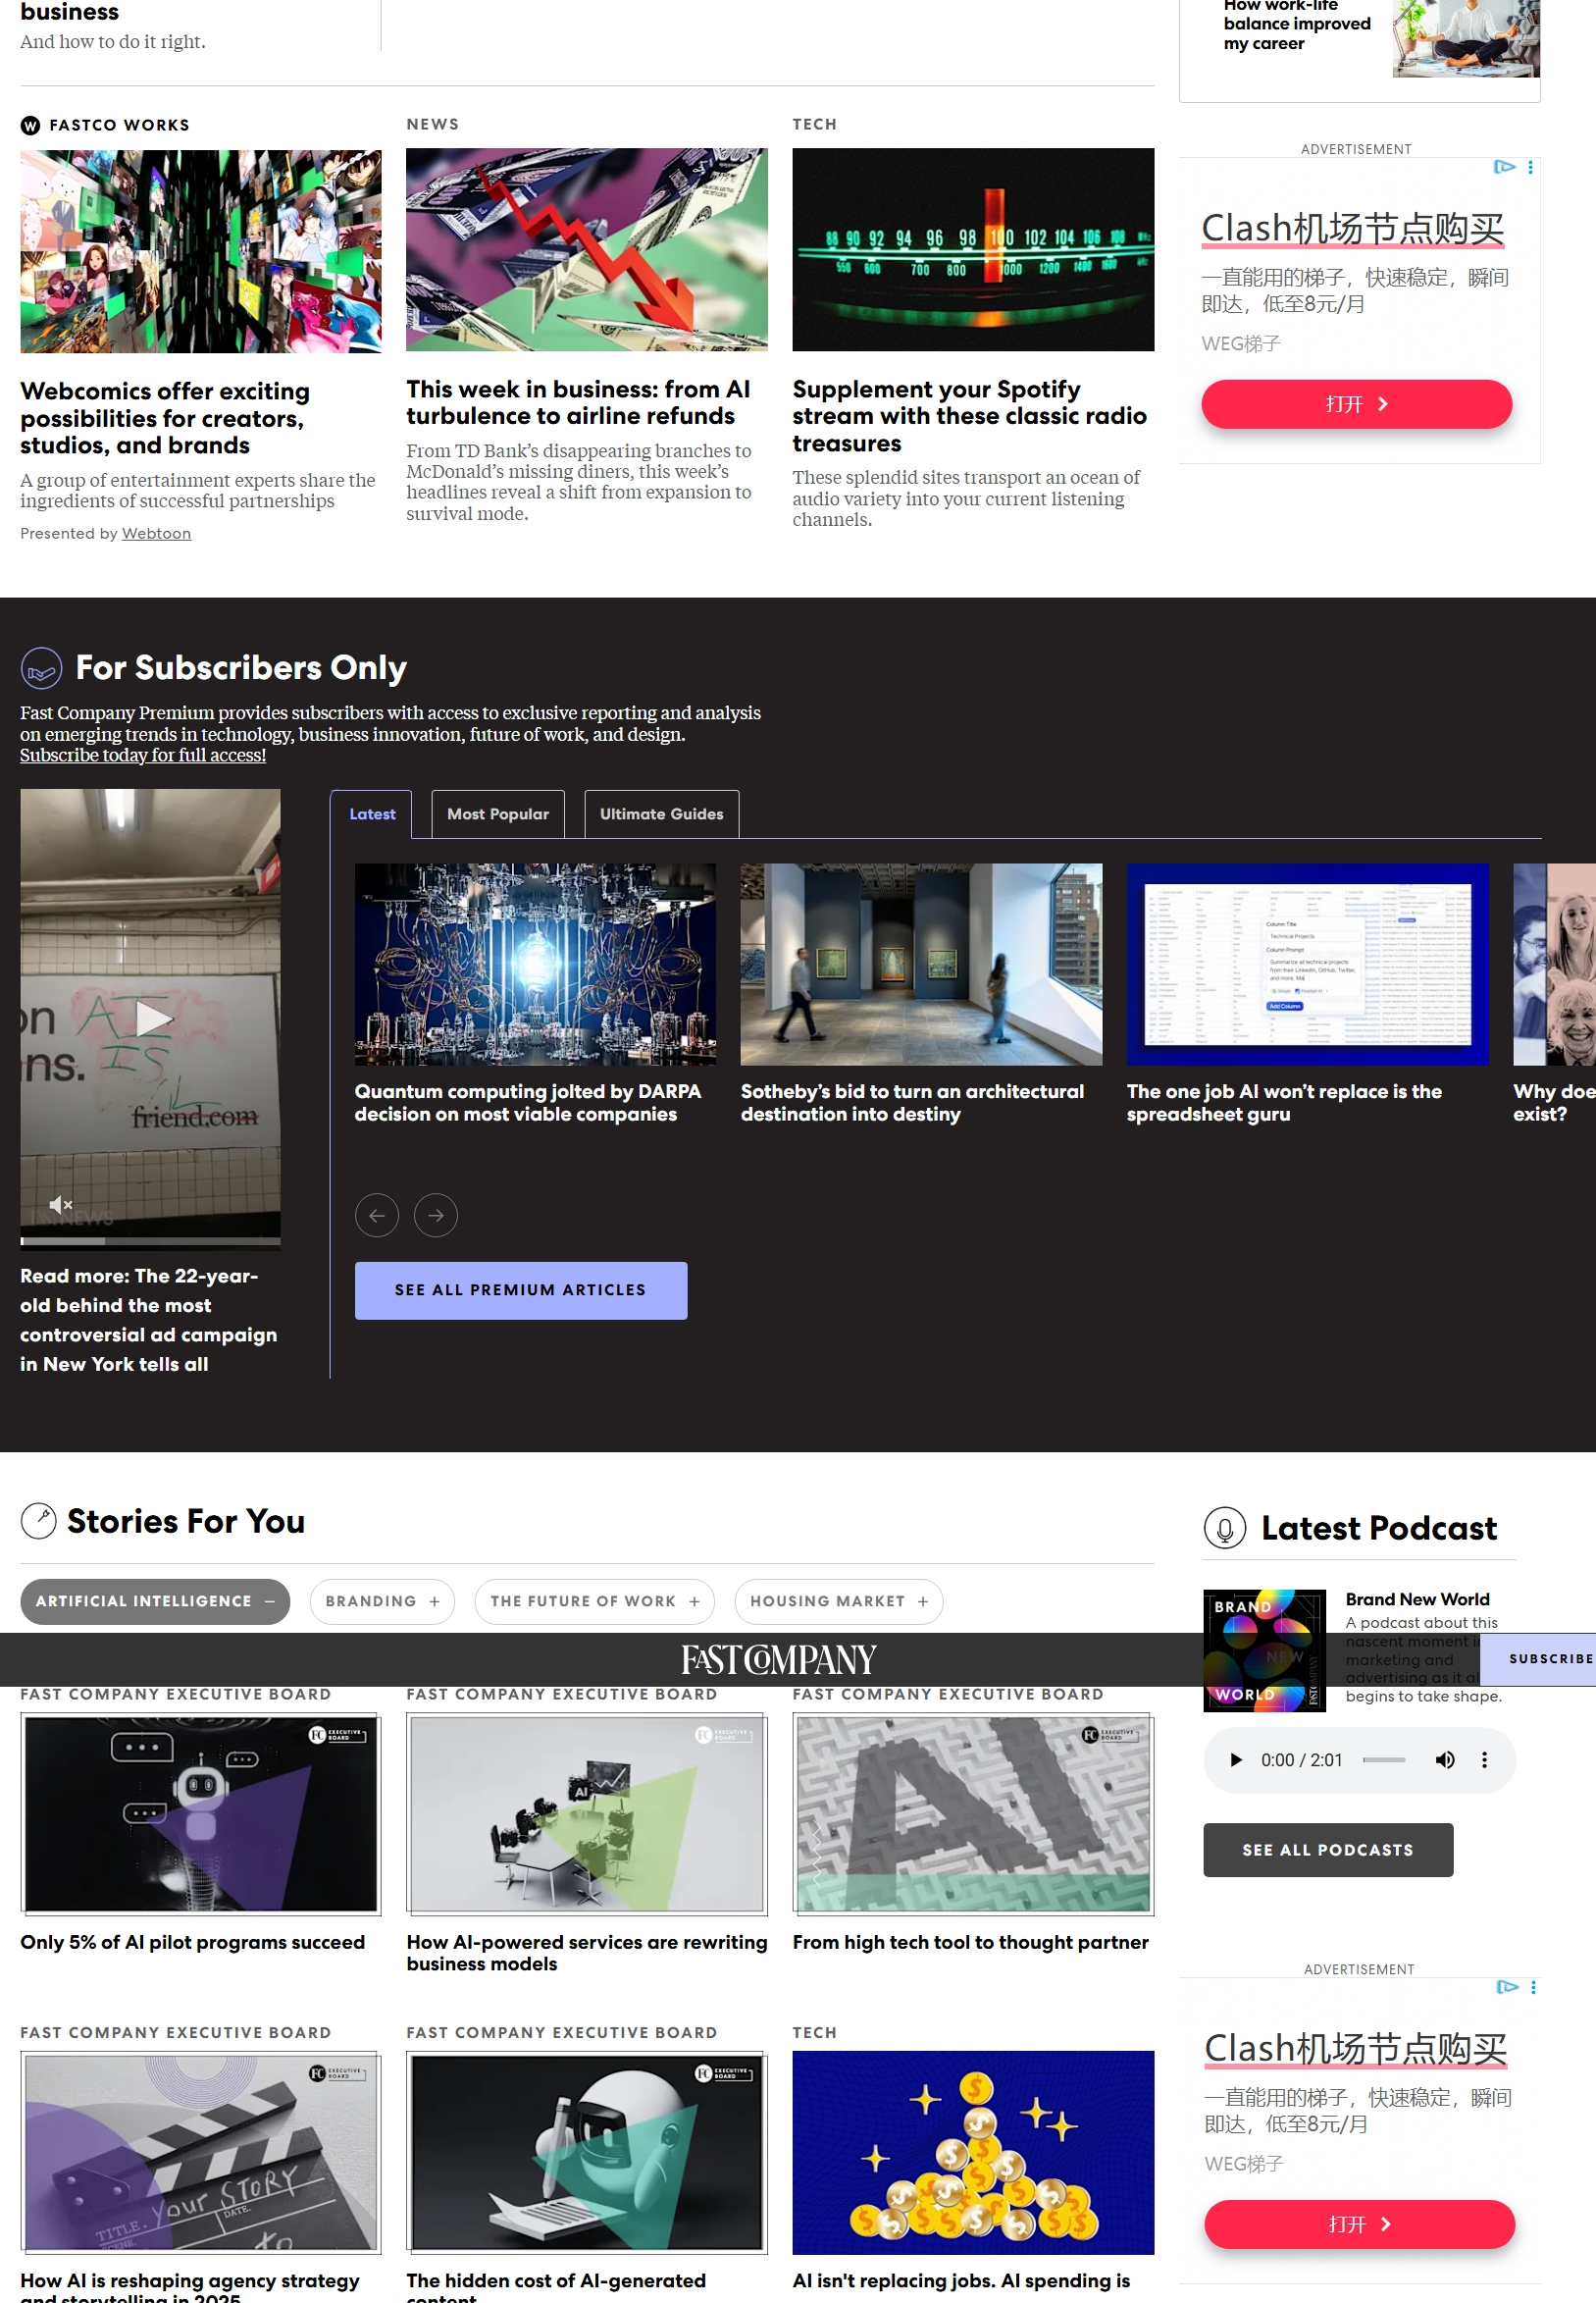Deselect the Artificial Intelligence topic chip
The height and width of the screenshot is (2303, 1596).
[155, 1601]
